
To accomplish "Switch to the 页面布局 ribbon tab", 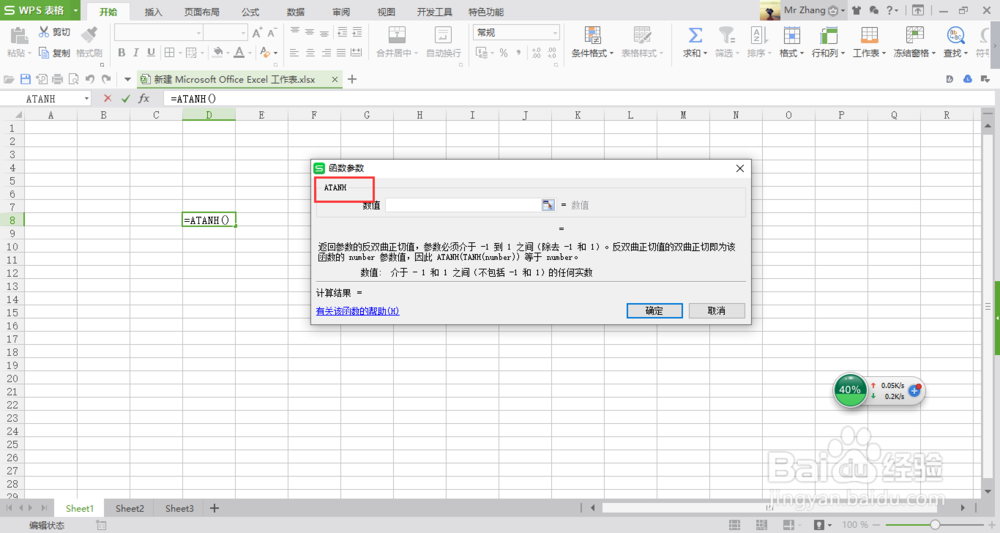I will tap(202, 12).
